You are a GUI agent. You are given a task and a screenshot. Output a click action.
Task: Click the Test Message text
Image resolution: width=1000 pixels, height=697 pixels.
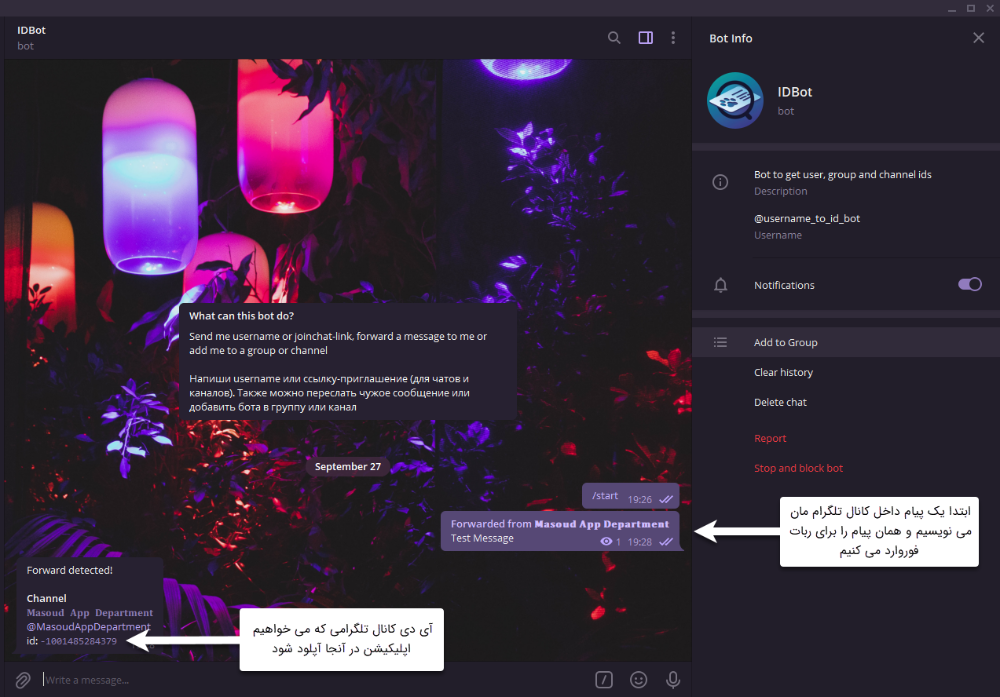coord(482,538)
